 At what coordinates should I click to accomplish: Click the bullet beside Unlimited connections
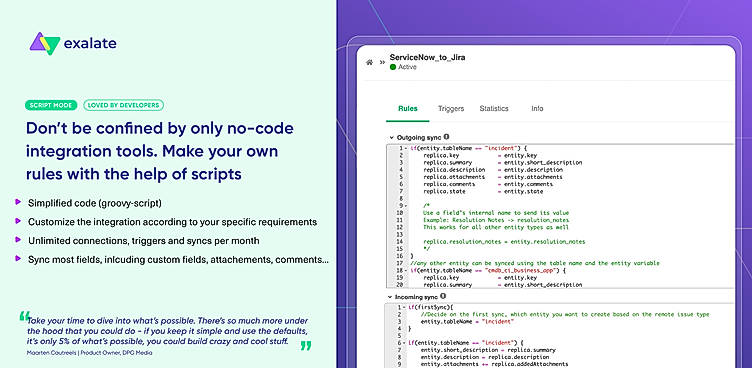click(x=18, y=239)
